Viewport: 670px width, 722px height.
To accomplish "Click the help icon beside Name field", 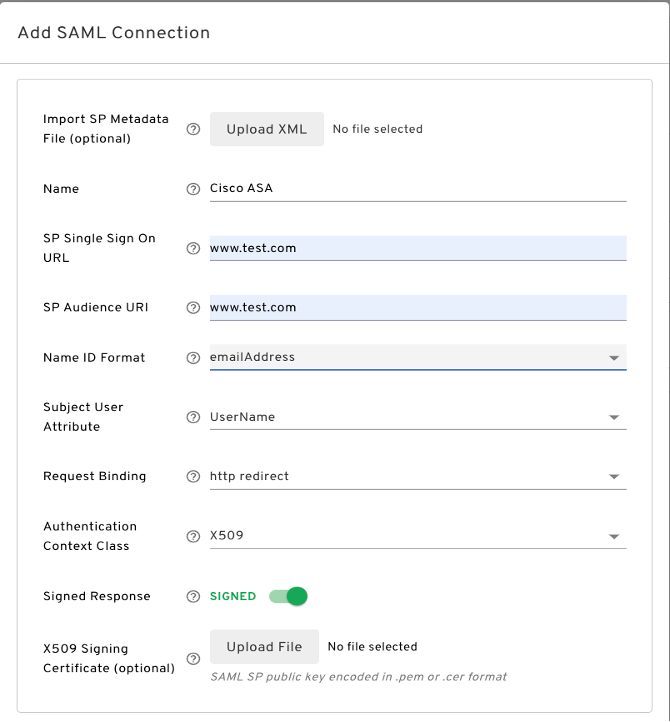I will (194, 189).
